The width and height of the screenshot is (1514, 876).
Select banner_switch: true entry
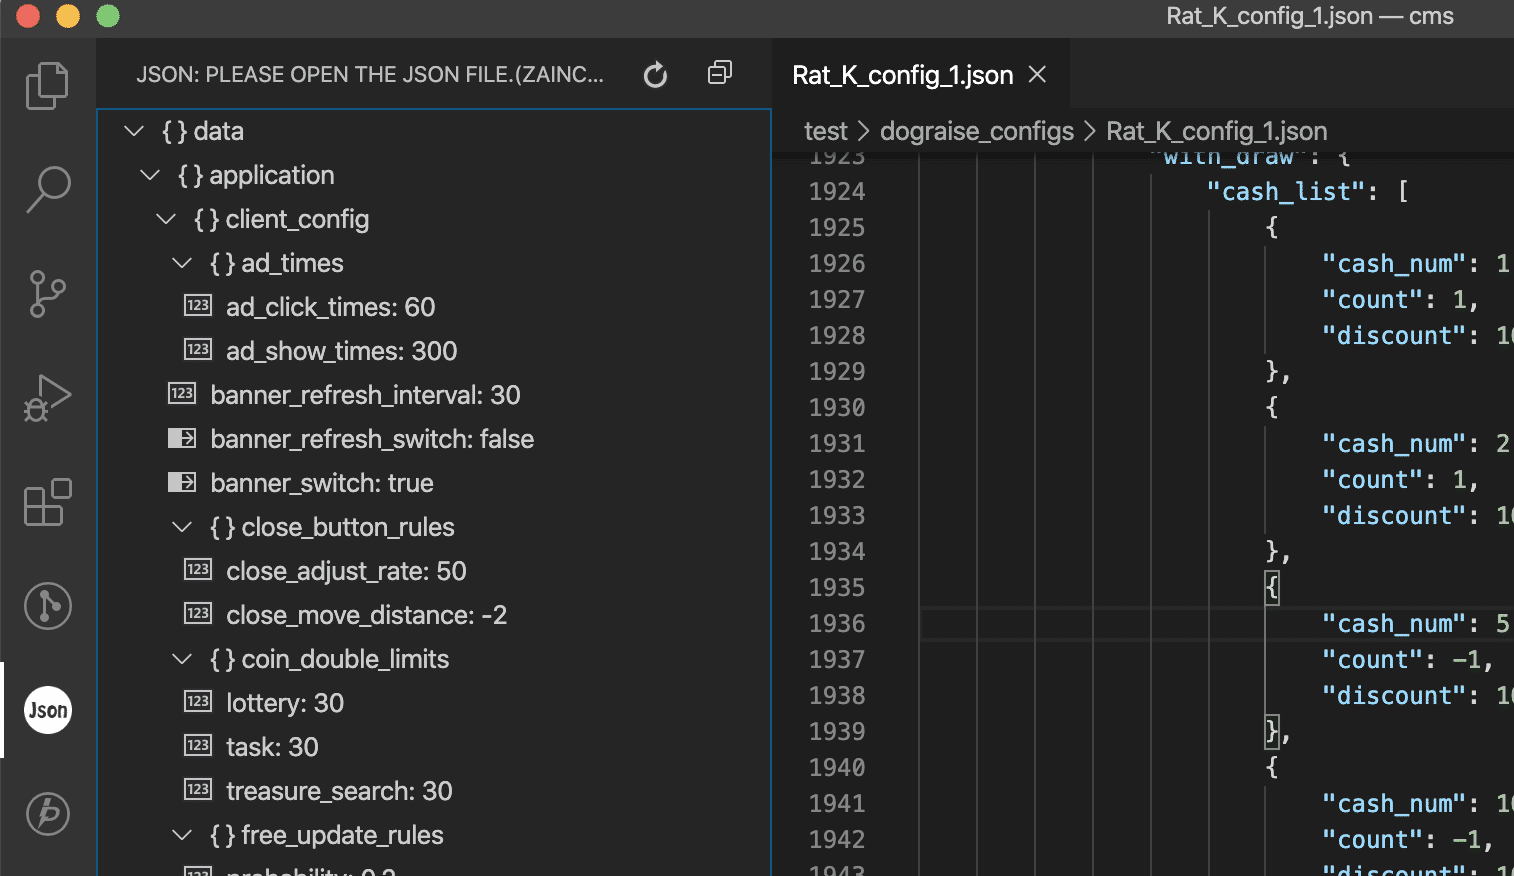pyautogui.click(x=434, y=483)
